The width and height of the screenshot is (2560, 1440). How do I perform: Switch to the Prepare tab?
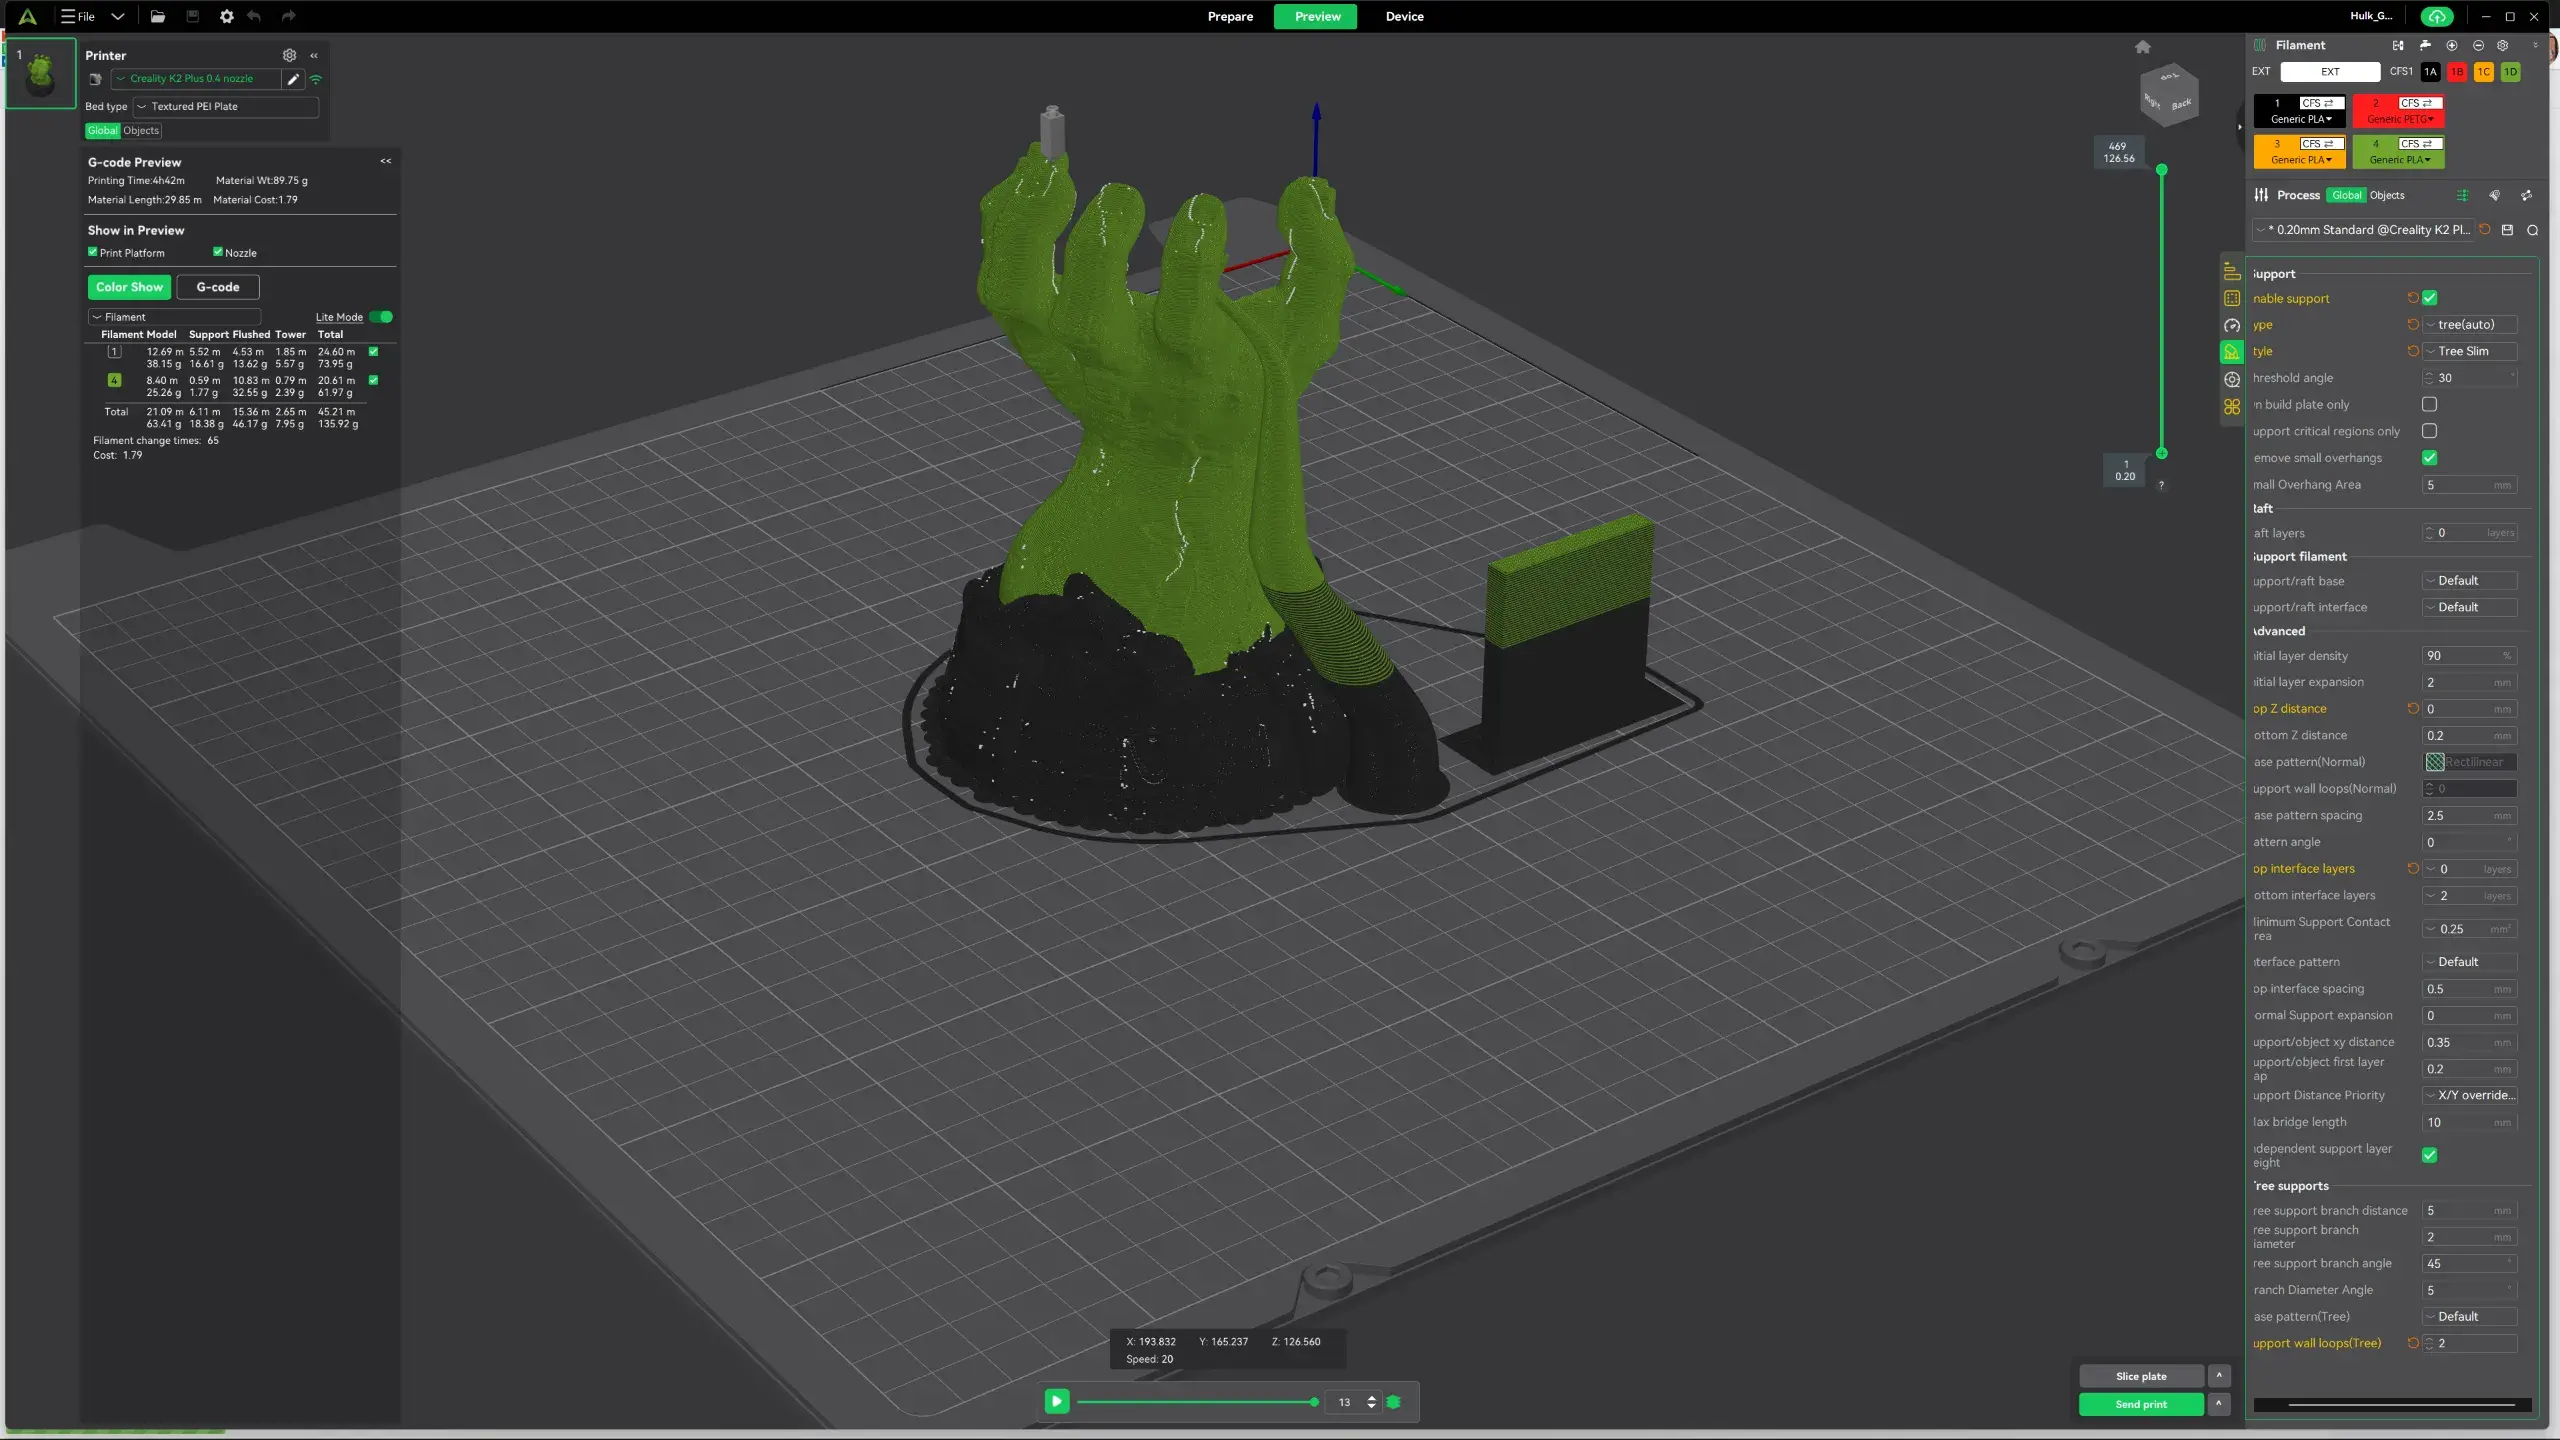1230,16
